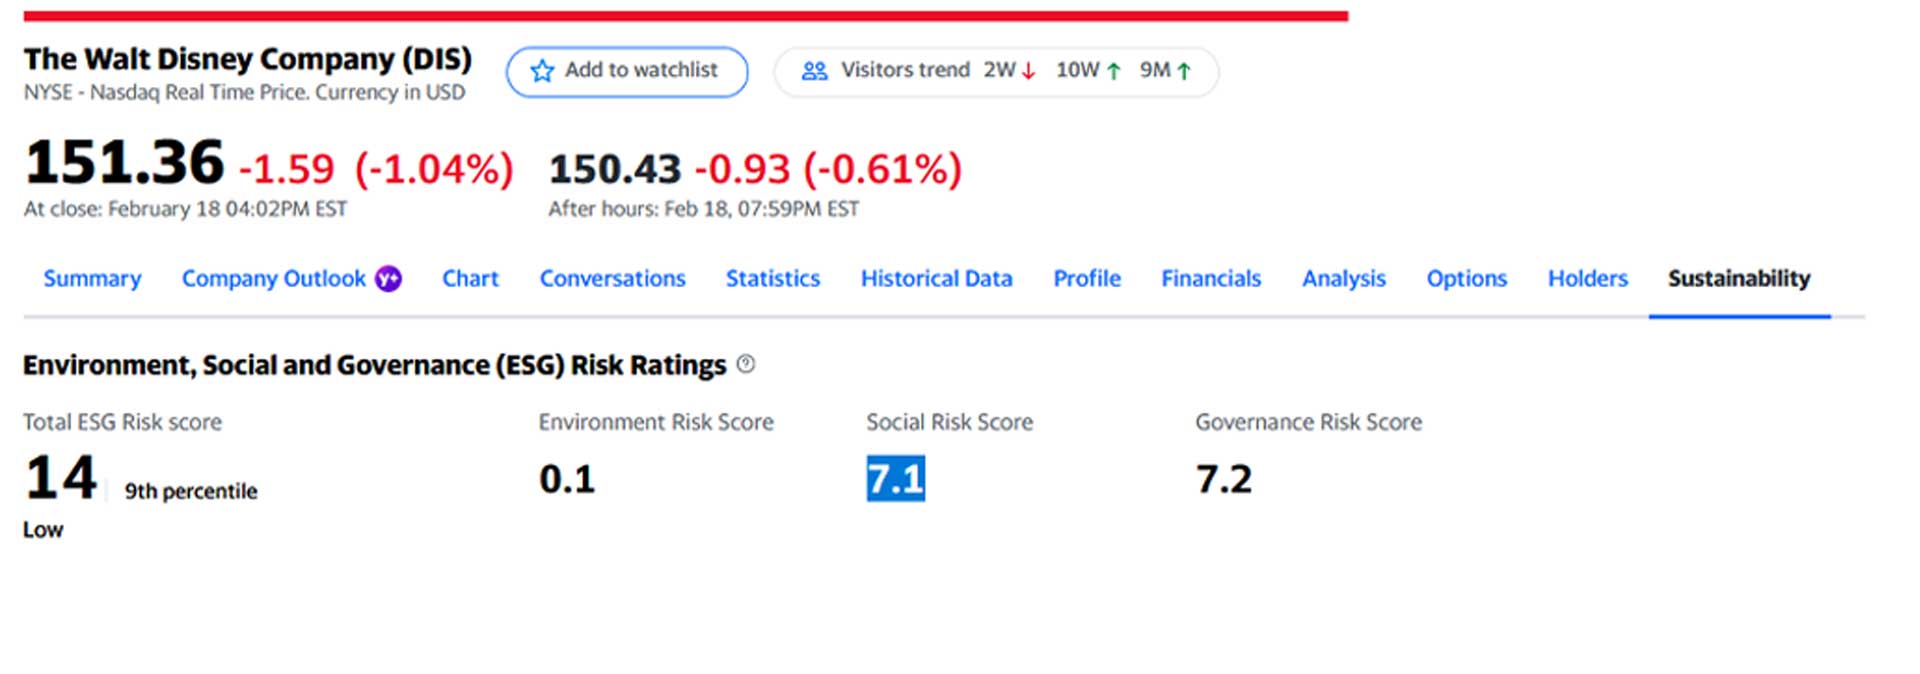Click the Visitors trend people icon
Image resolution: width=1920 pixels, height=674 pixels.
(x=815, y=71)
